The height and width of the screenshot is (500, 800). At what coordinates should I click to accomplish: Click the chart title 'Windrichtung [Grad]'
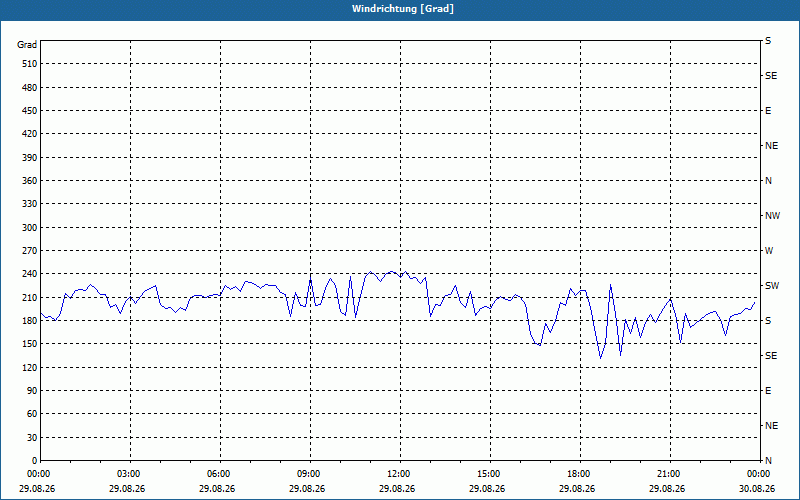pyautogui.click(x=403, y=9)
